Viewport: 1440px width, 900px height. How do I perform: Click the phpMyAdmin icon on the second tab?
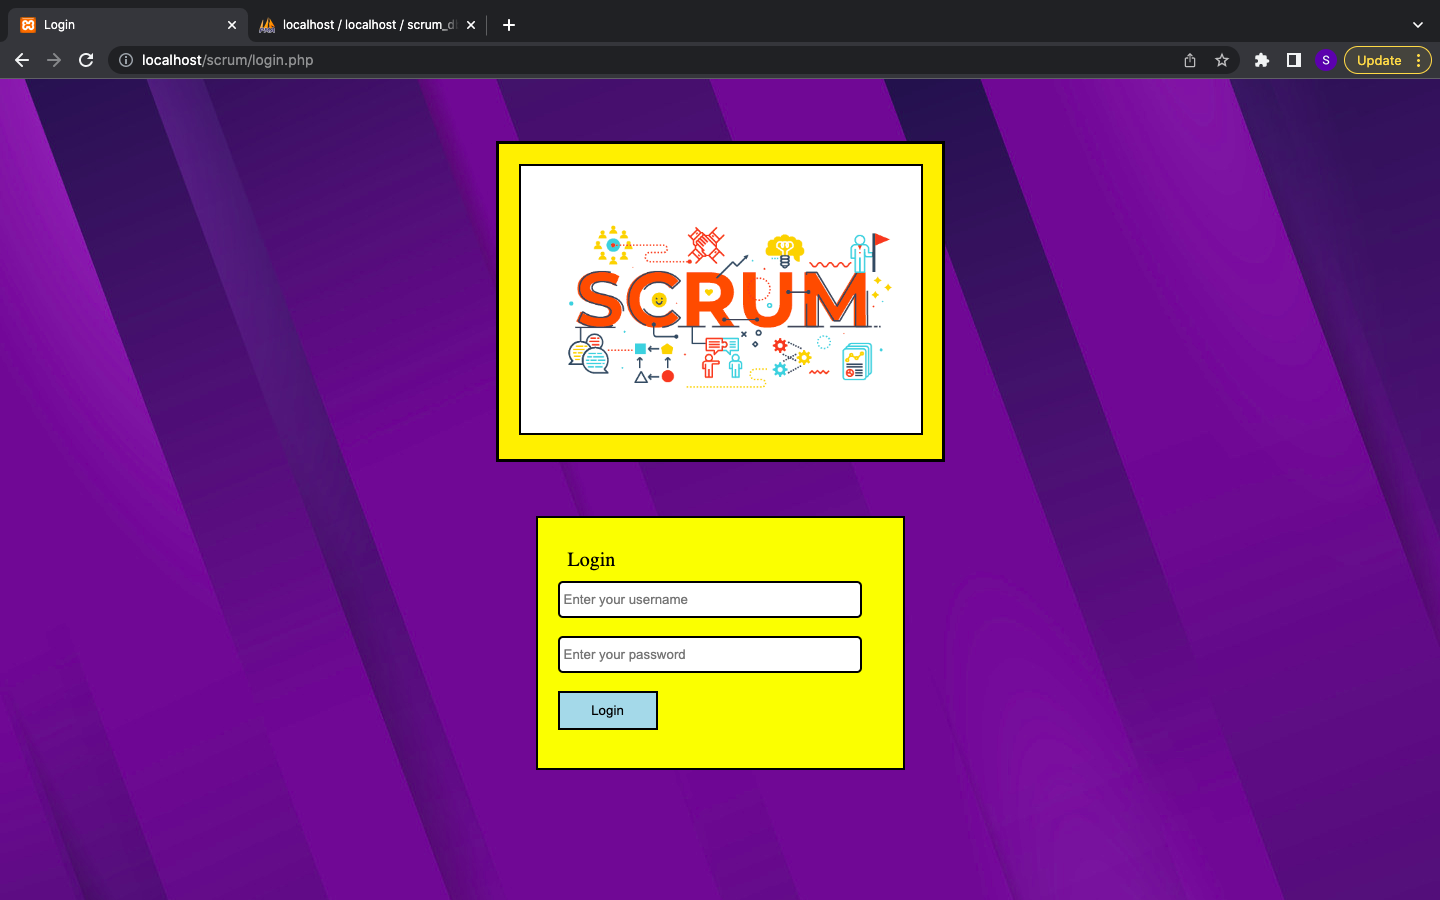click(x=266, y=24)
